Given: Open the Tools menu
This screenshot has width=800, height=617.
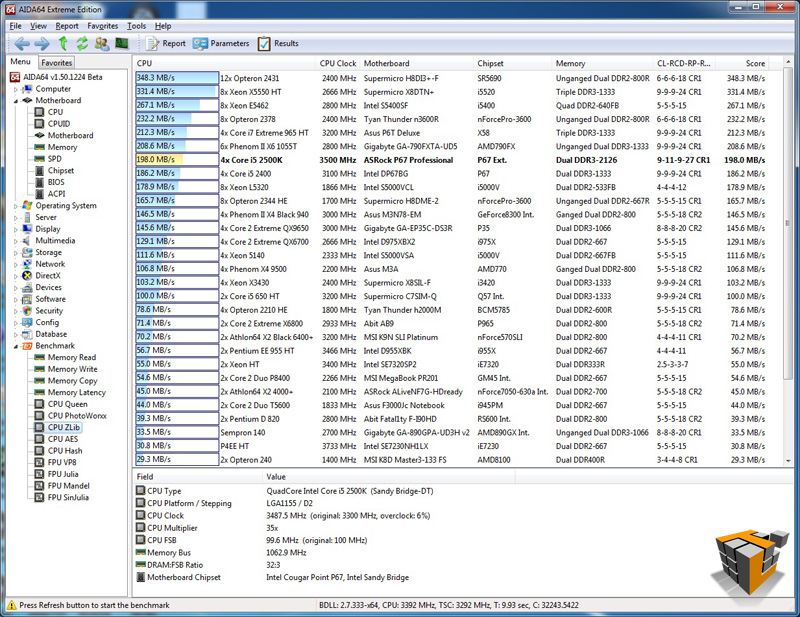Looking at the screenshot, I should pos(136,26).
